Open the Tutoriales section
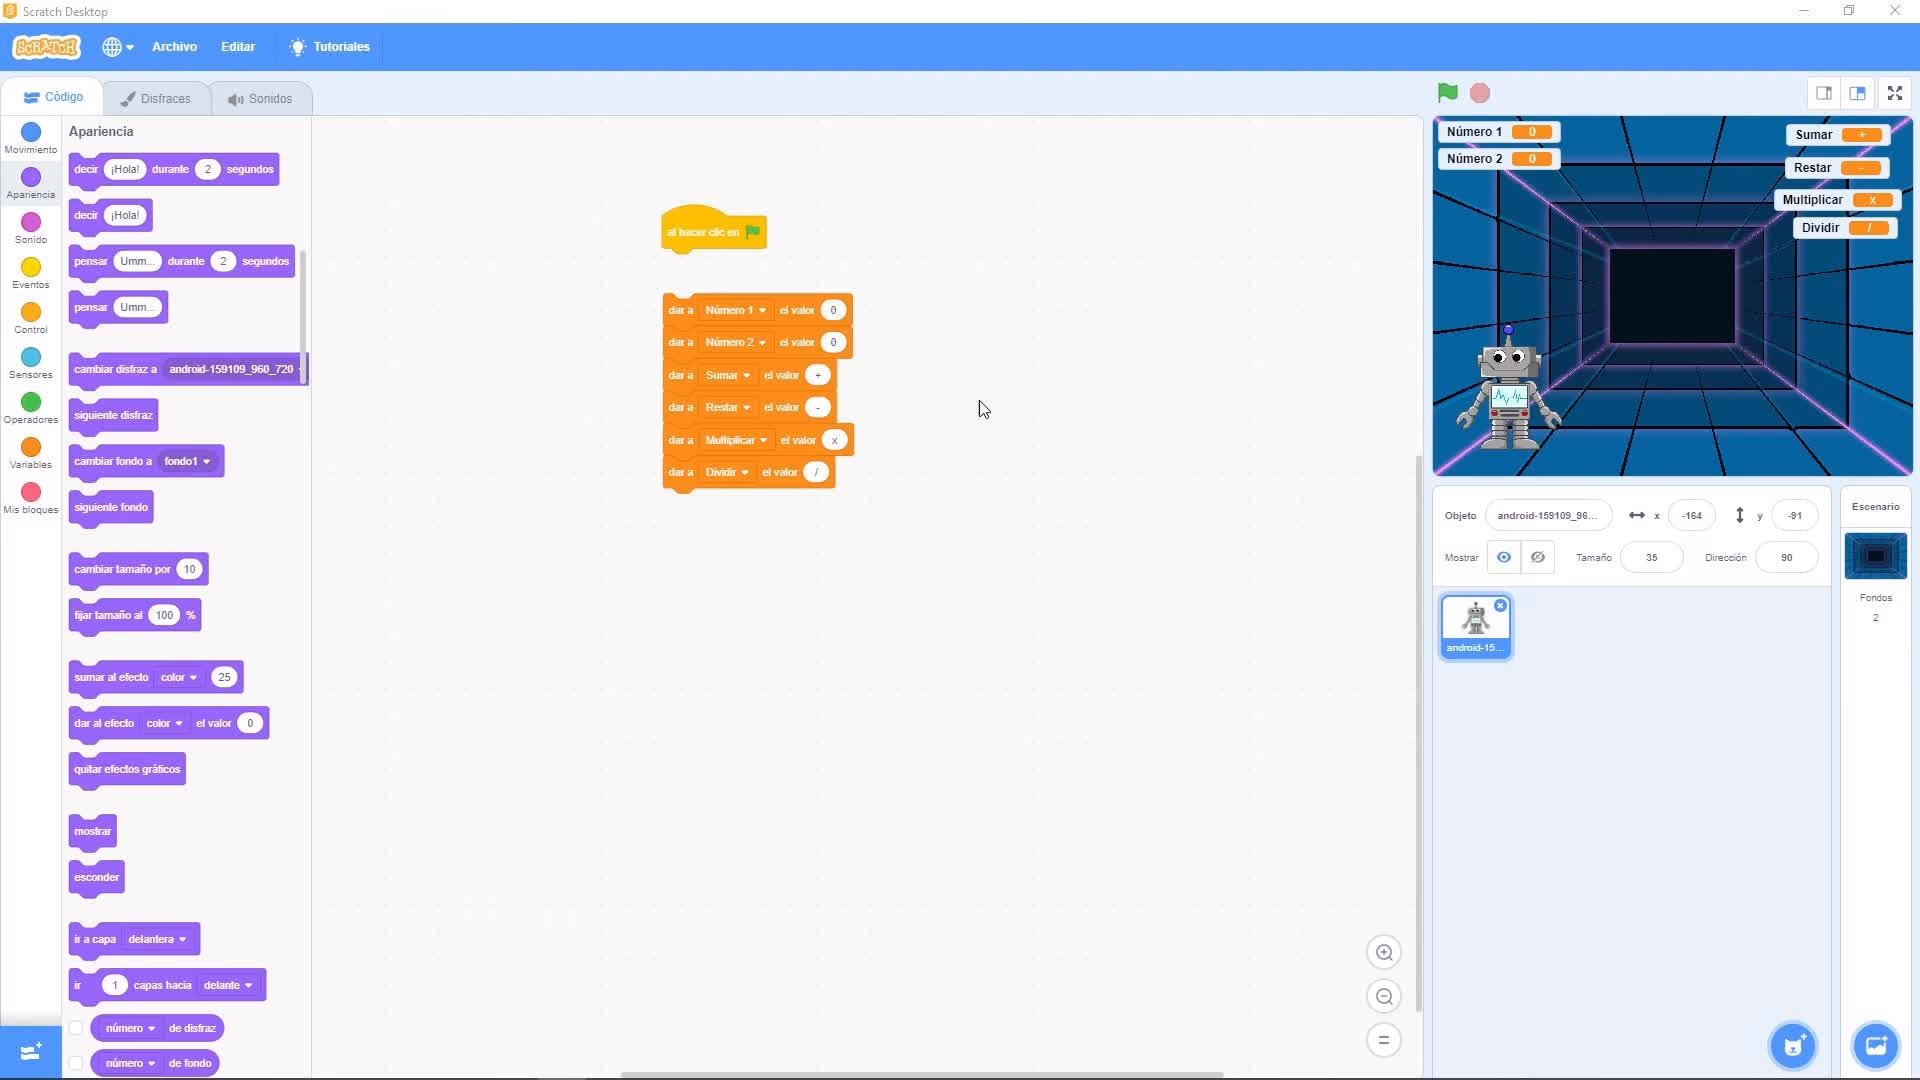 tap(329, 46)
